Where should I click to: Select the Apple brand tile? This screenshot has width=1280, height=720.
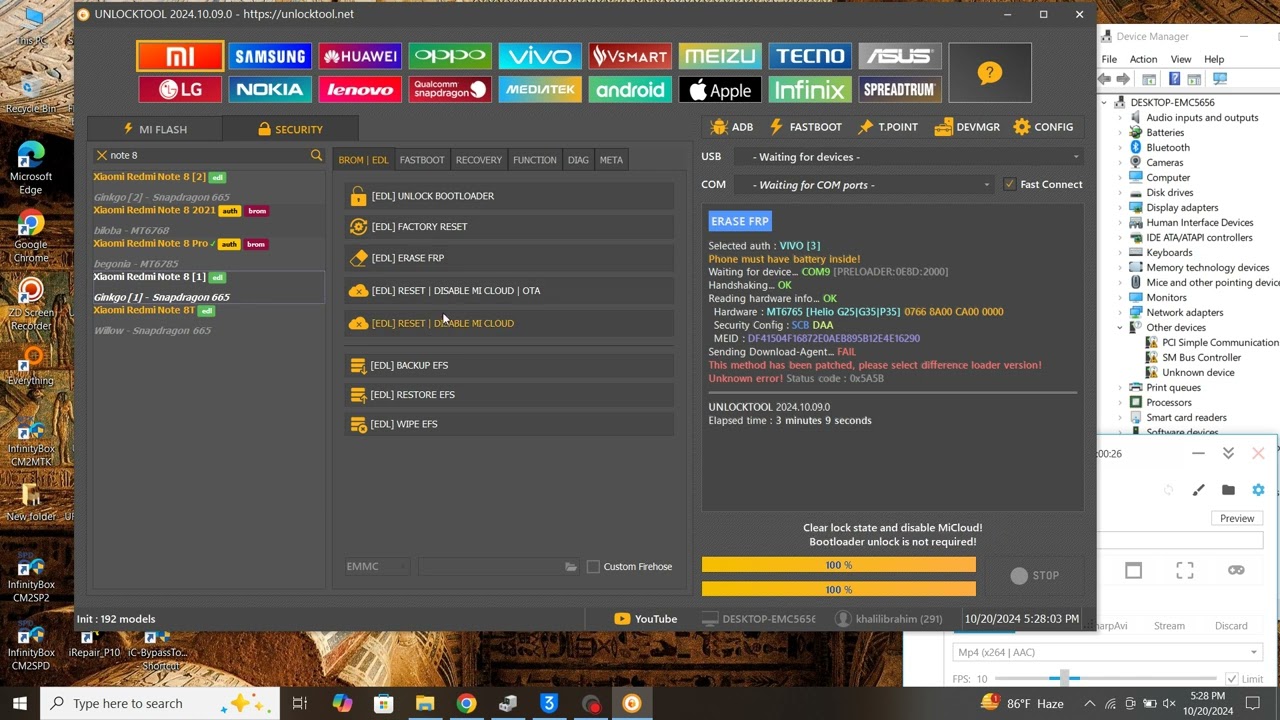[720, 90]
